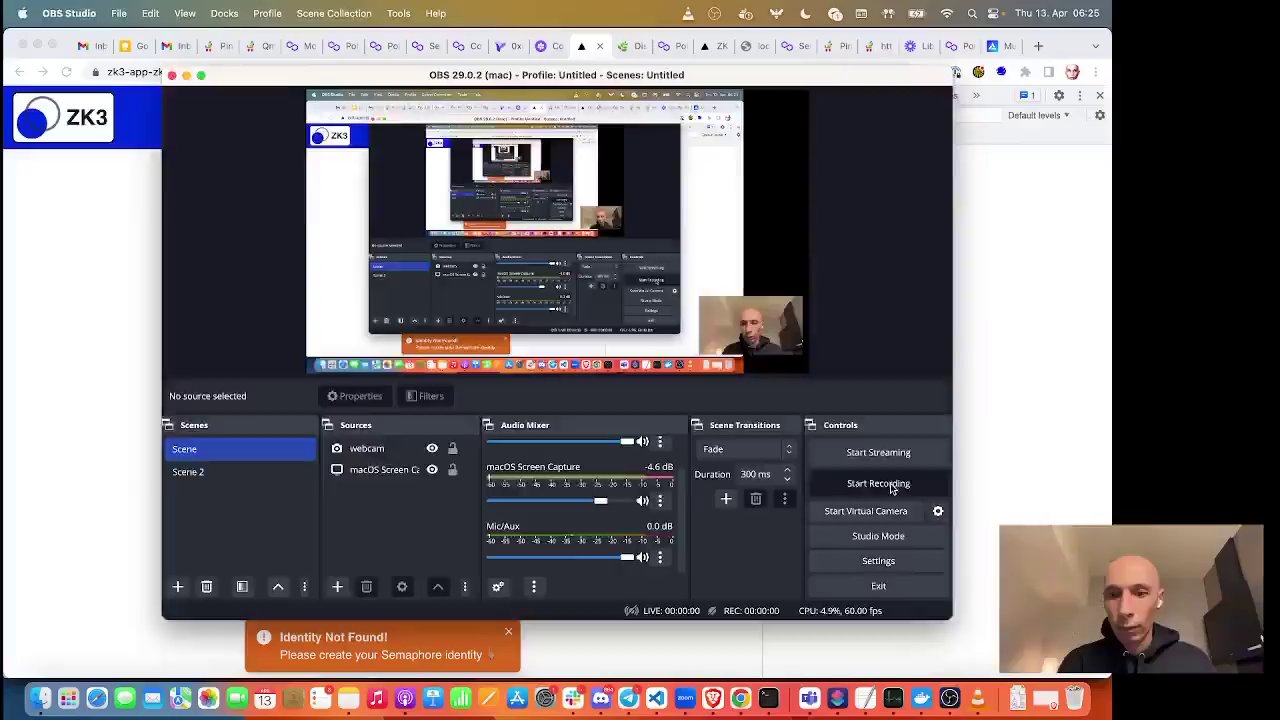Lock the macOS Screen Capture source
Image resolution: width=1280 pixels, height=720 pixels.
[452, 470]
